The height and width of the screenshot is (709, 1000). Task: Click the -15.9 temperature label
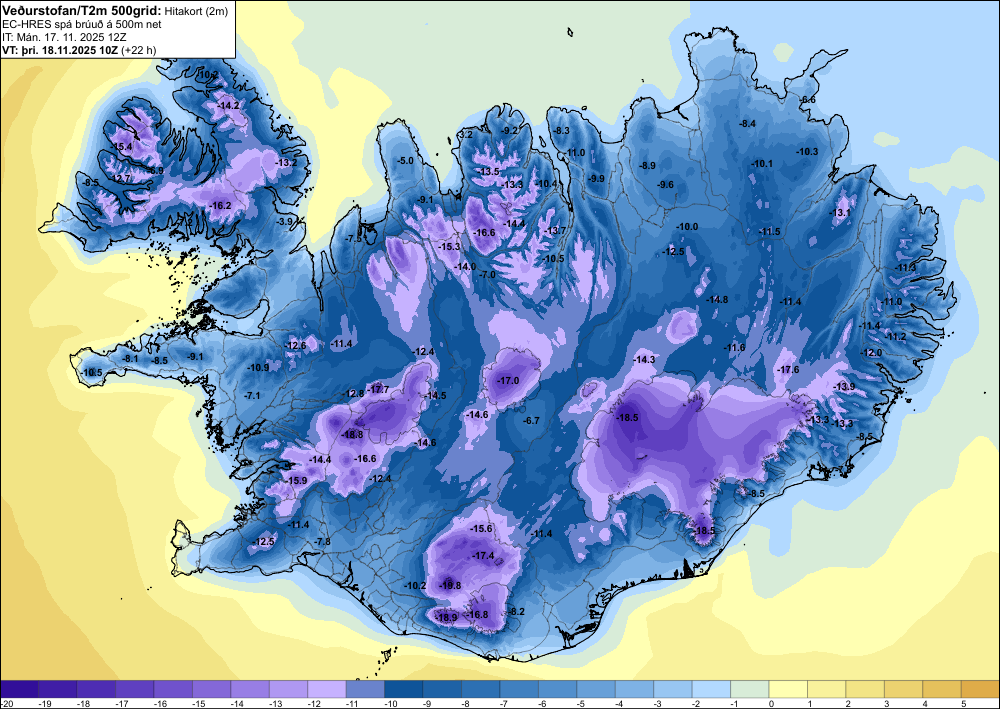[x=297, y=480]
